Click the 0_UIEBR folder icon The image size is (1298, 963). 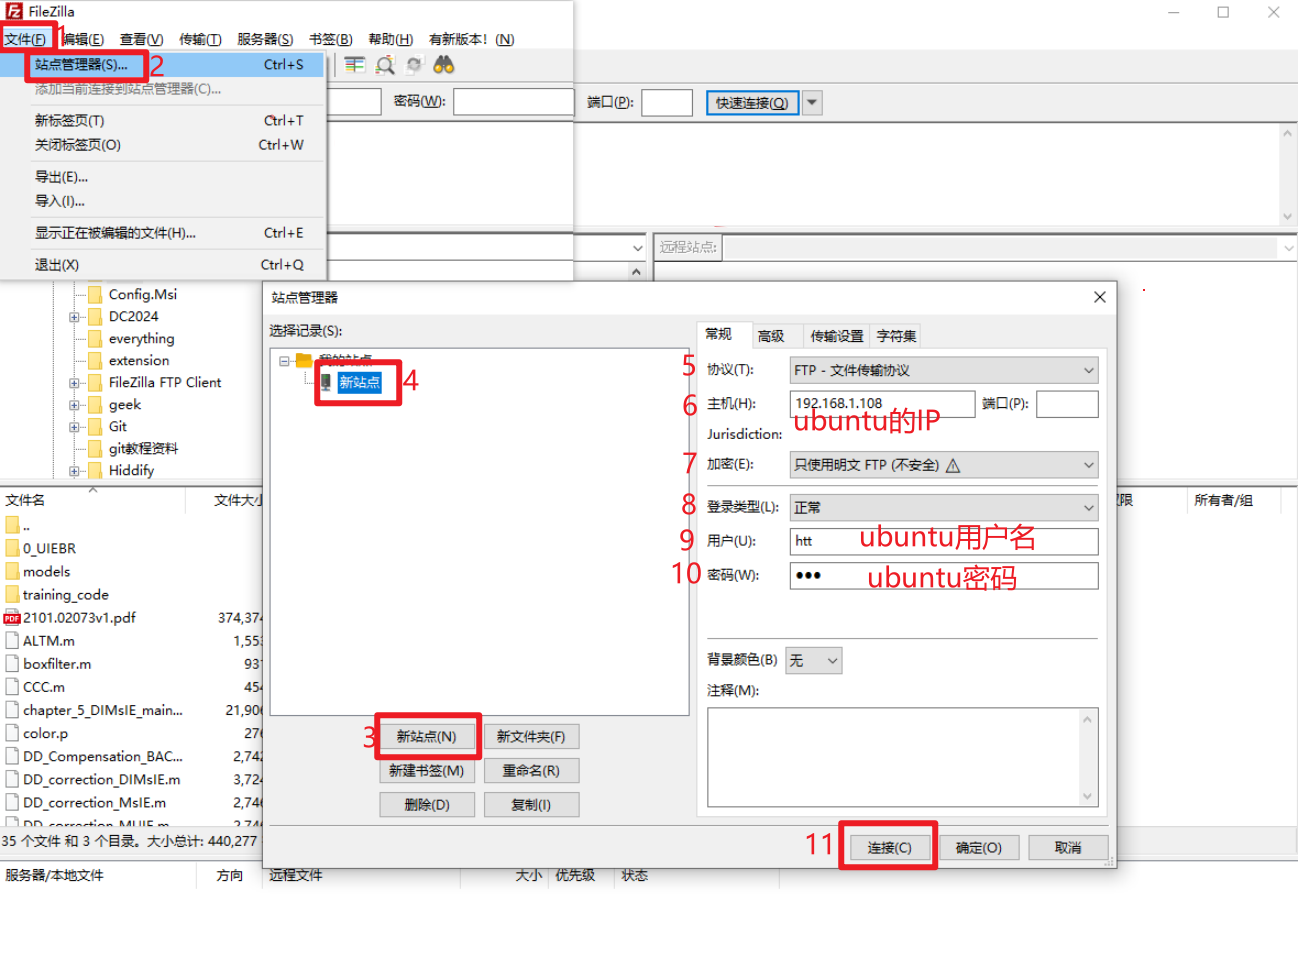tap(12, 548)
